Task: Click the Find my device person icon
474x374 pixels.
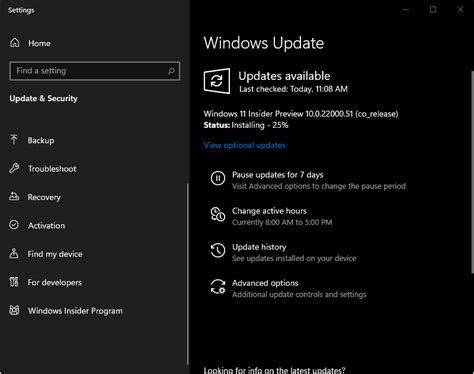Action: click(14, 253)
